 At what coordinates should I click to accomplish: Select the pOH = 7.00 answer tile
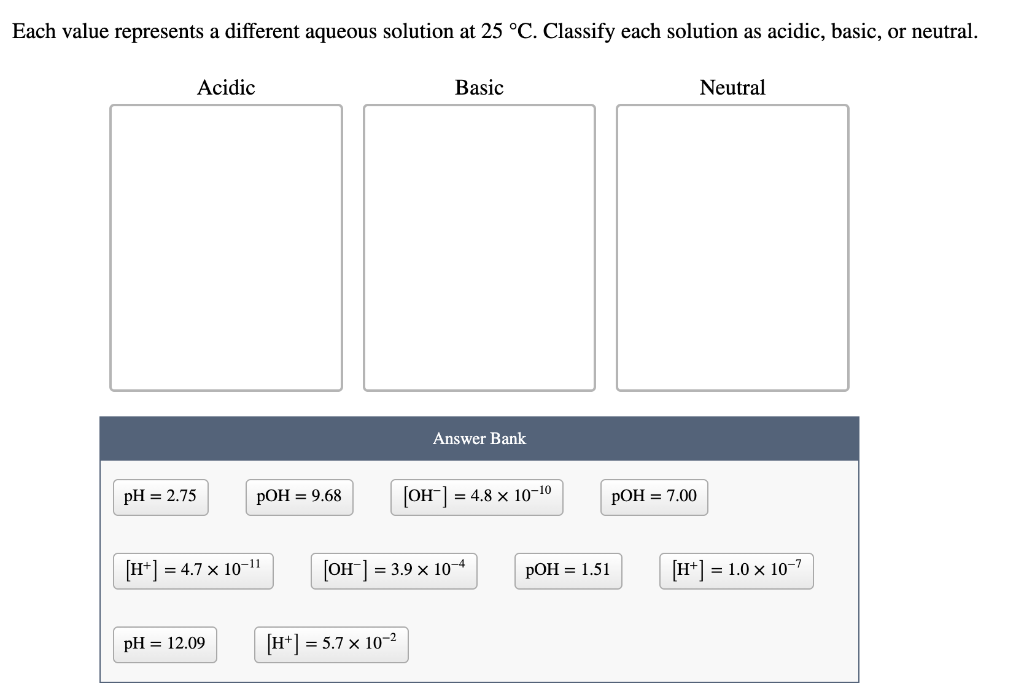(x=654, y=496)
